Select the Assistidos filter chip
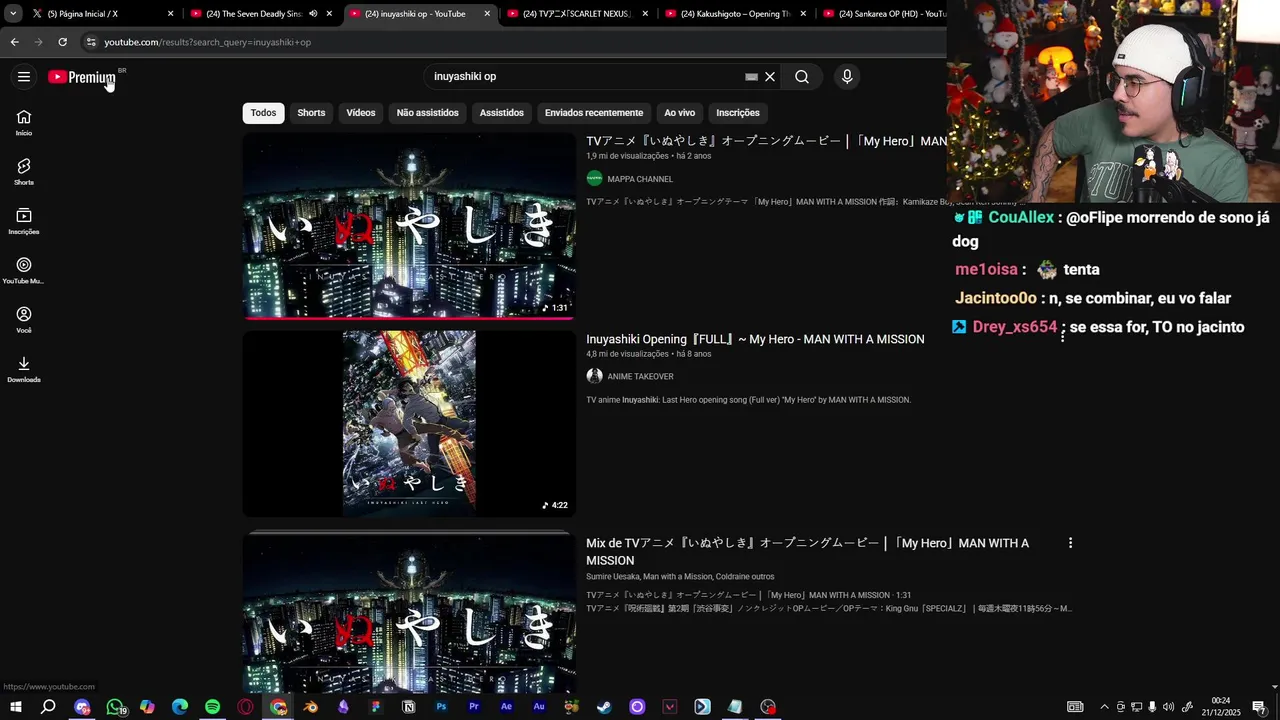This screenshot has height=720, width=1280. coord(502,113)
